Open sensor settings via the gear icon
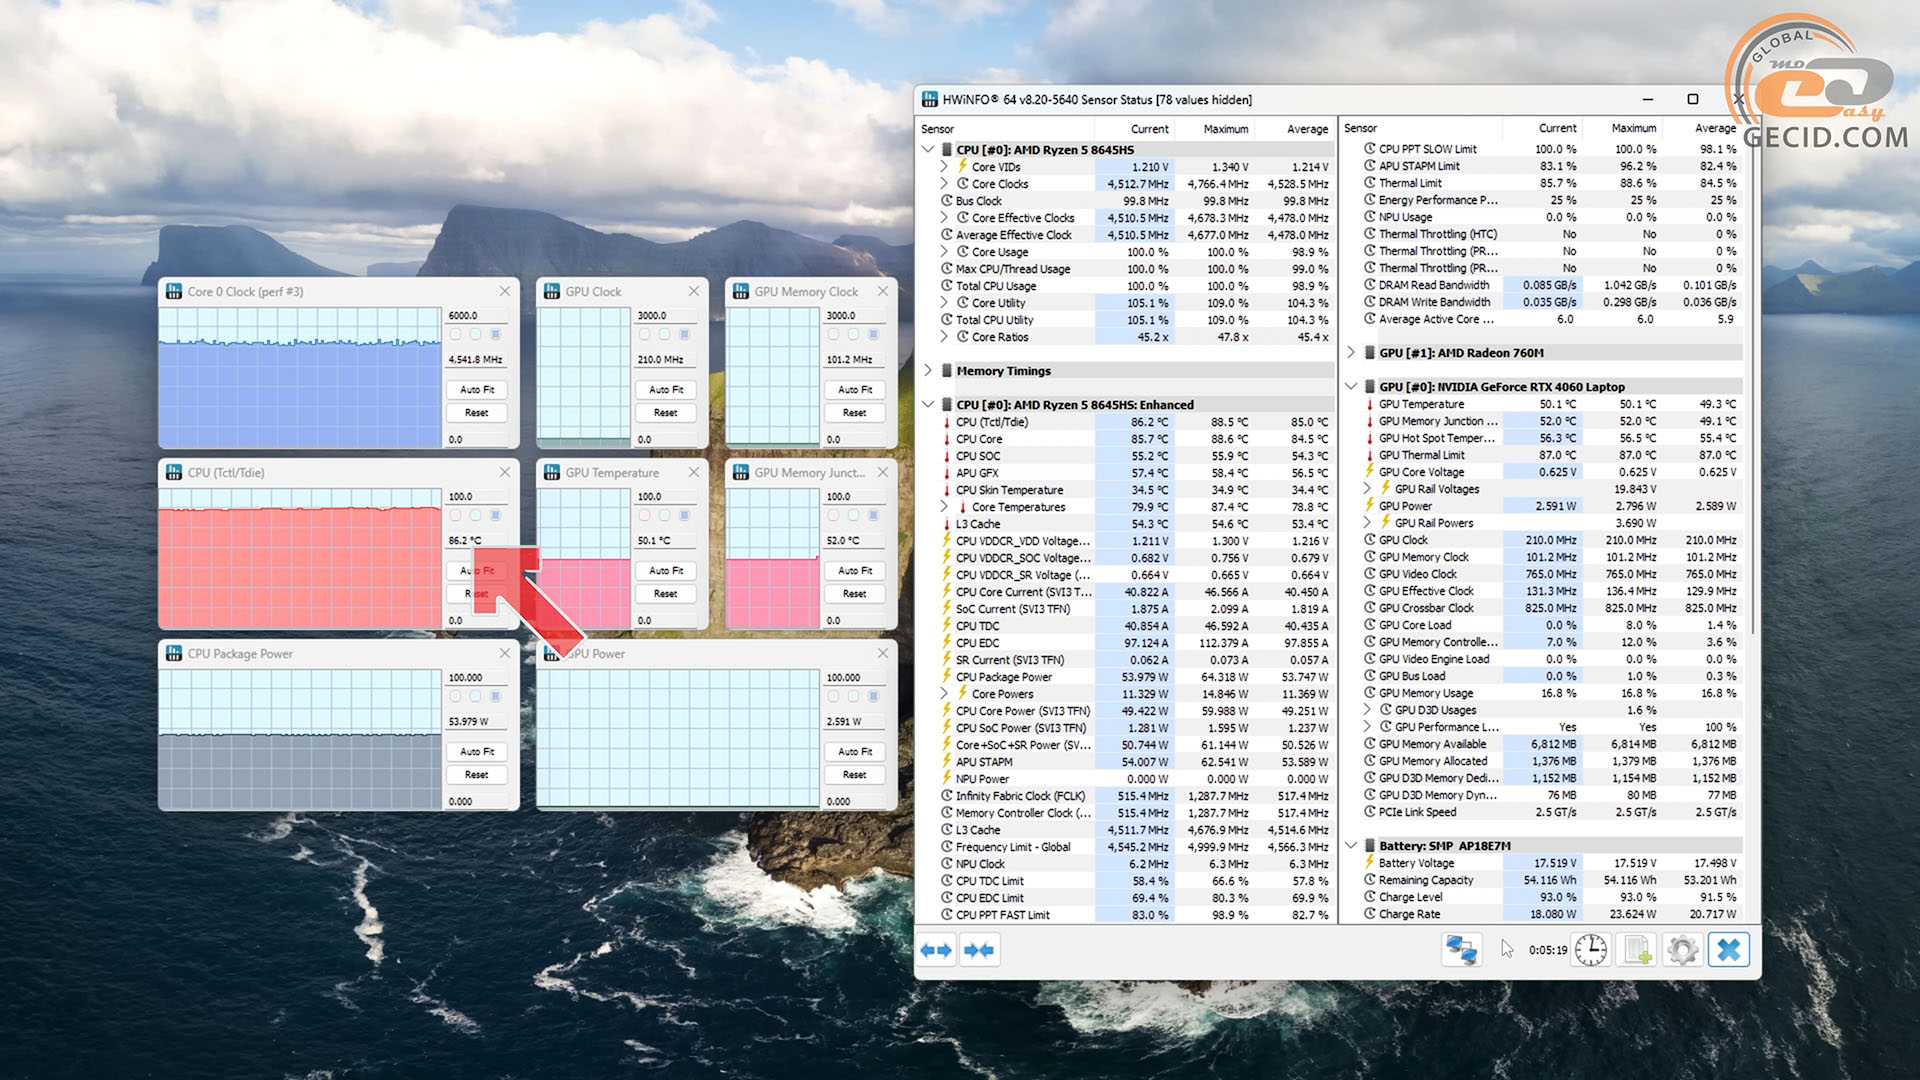1920x1080 pixels. 1683,950
